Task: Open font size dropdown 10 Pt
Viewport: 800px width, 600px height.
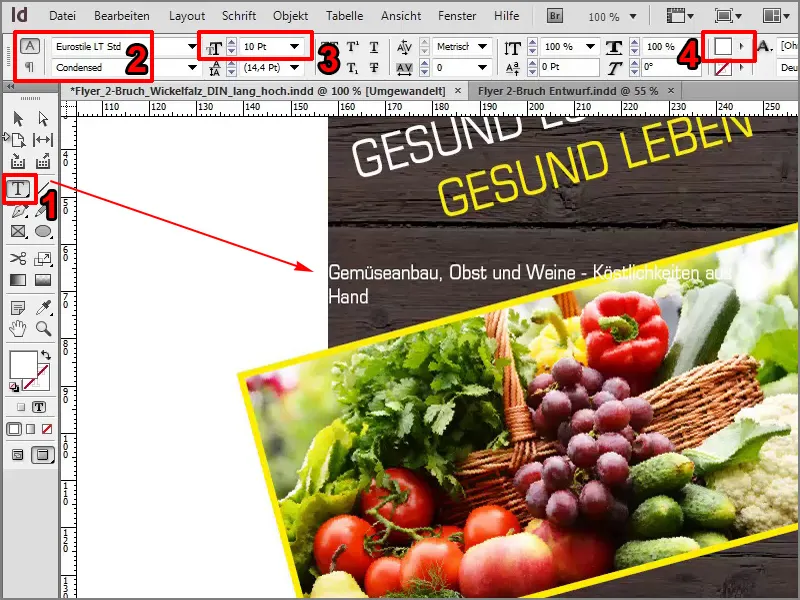Action: click(x=294, y=46)
